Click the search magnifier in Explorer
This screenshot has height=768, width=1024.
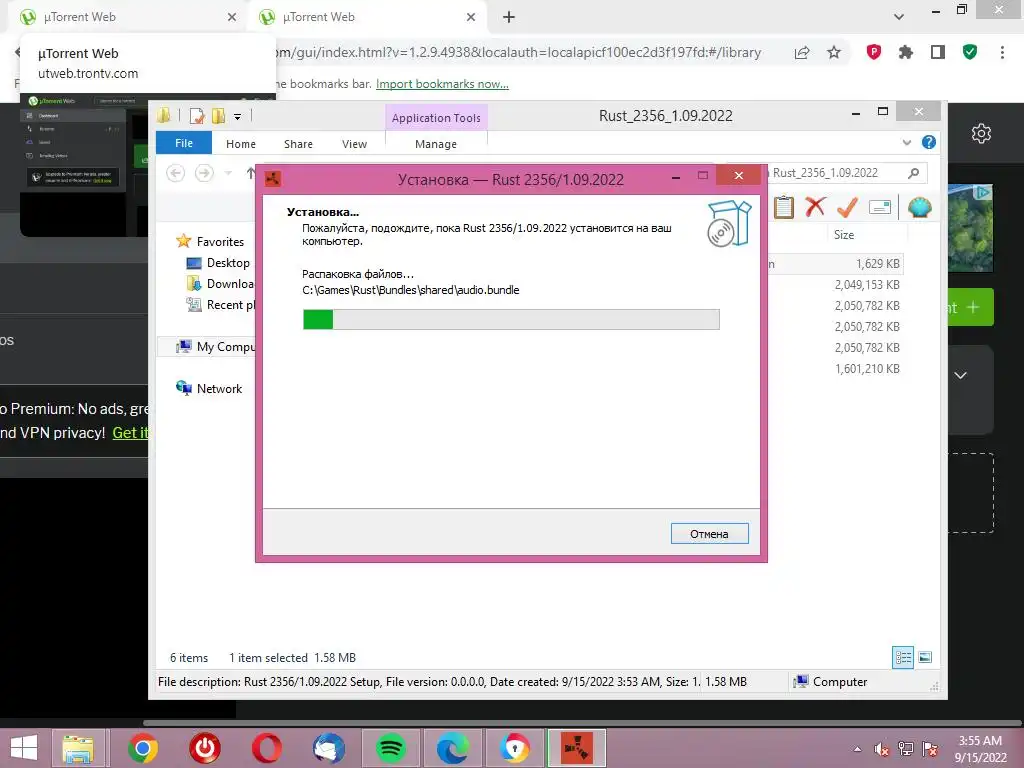coord(914,173)
